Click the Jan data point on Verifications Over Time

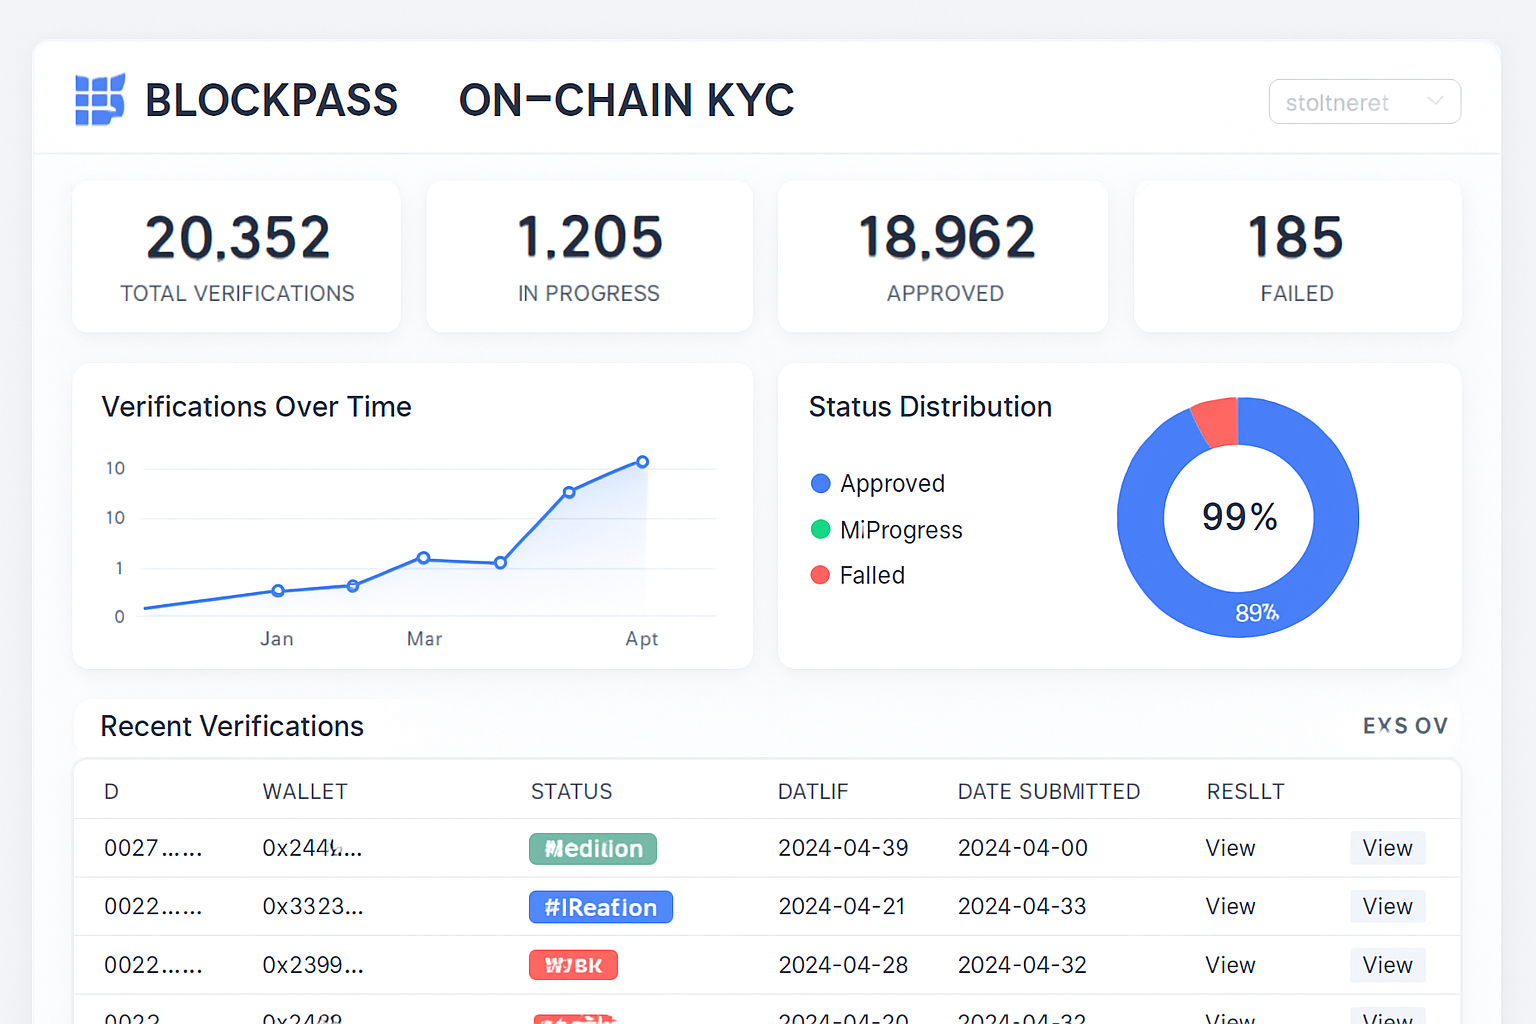pos(277,591)
